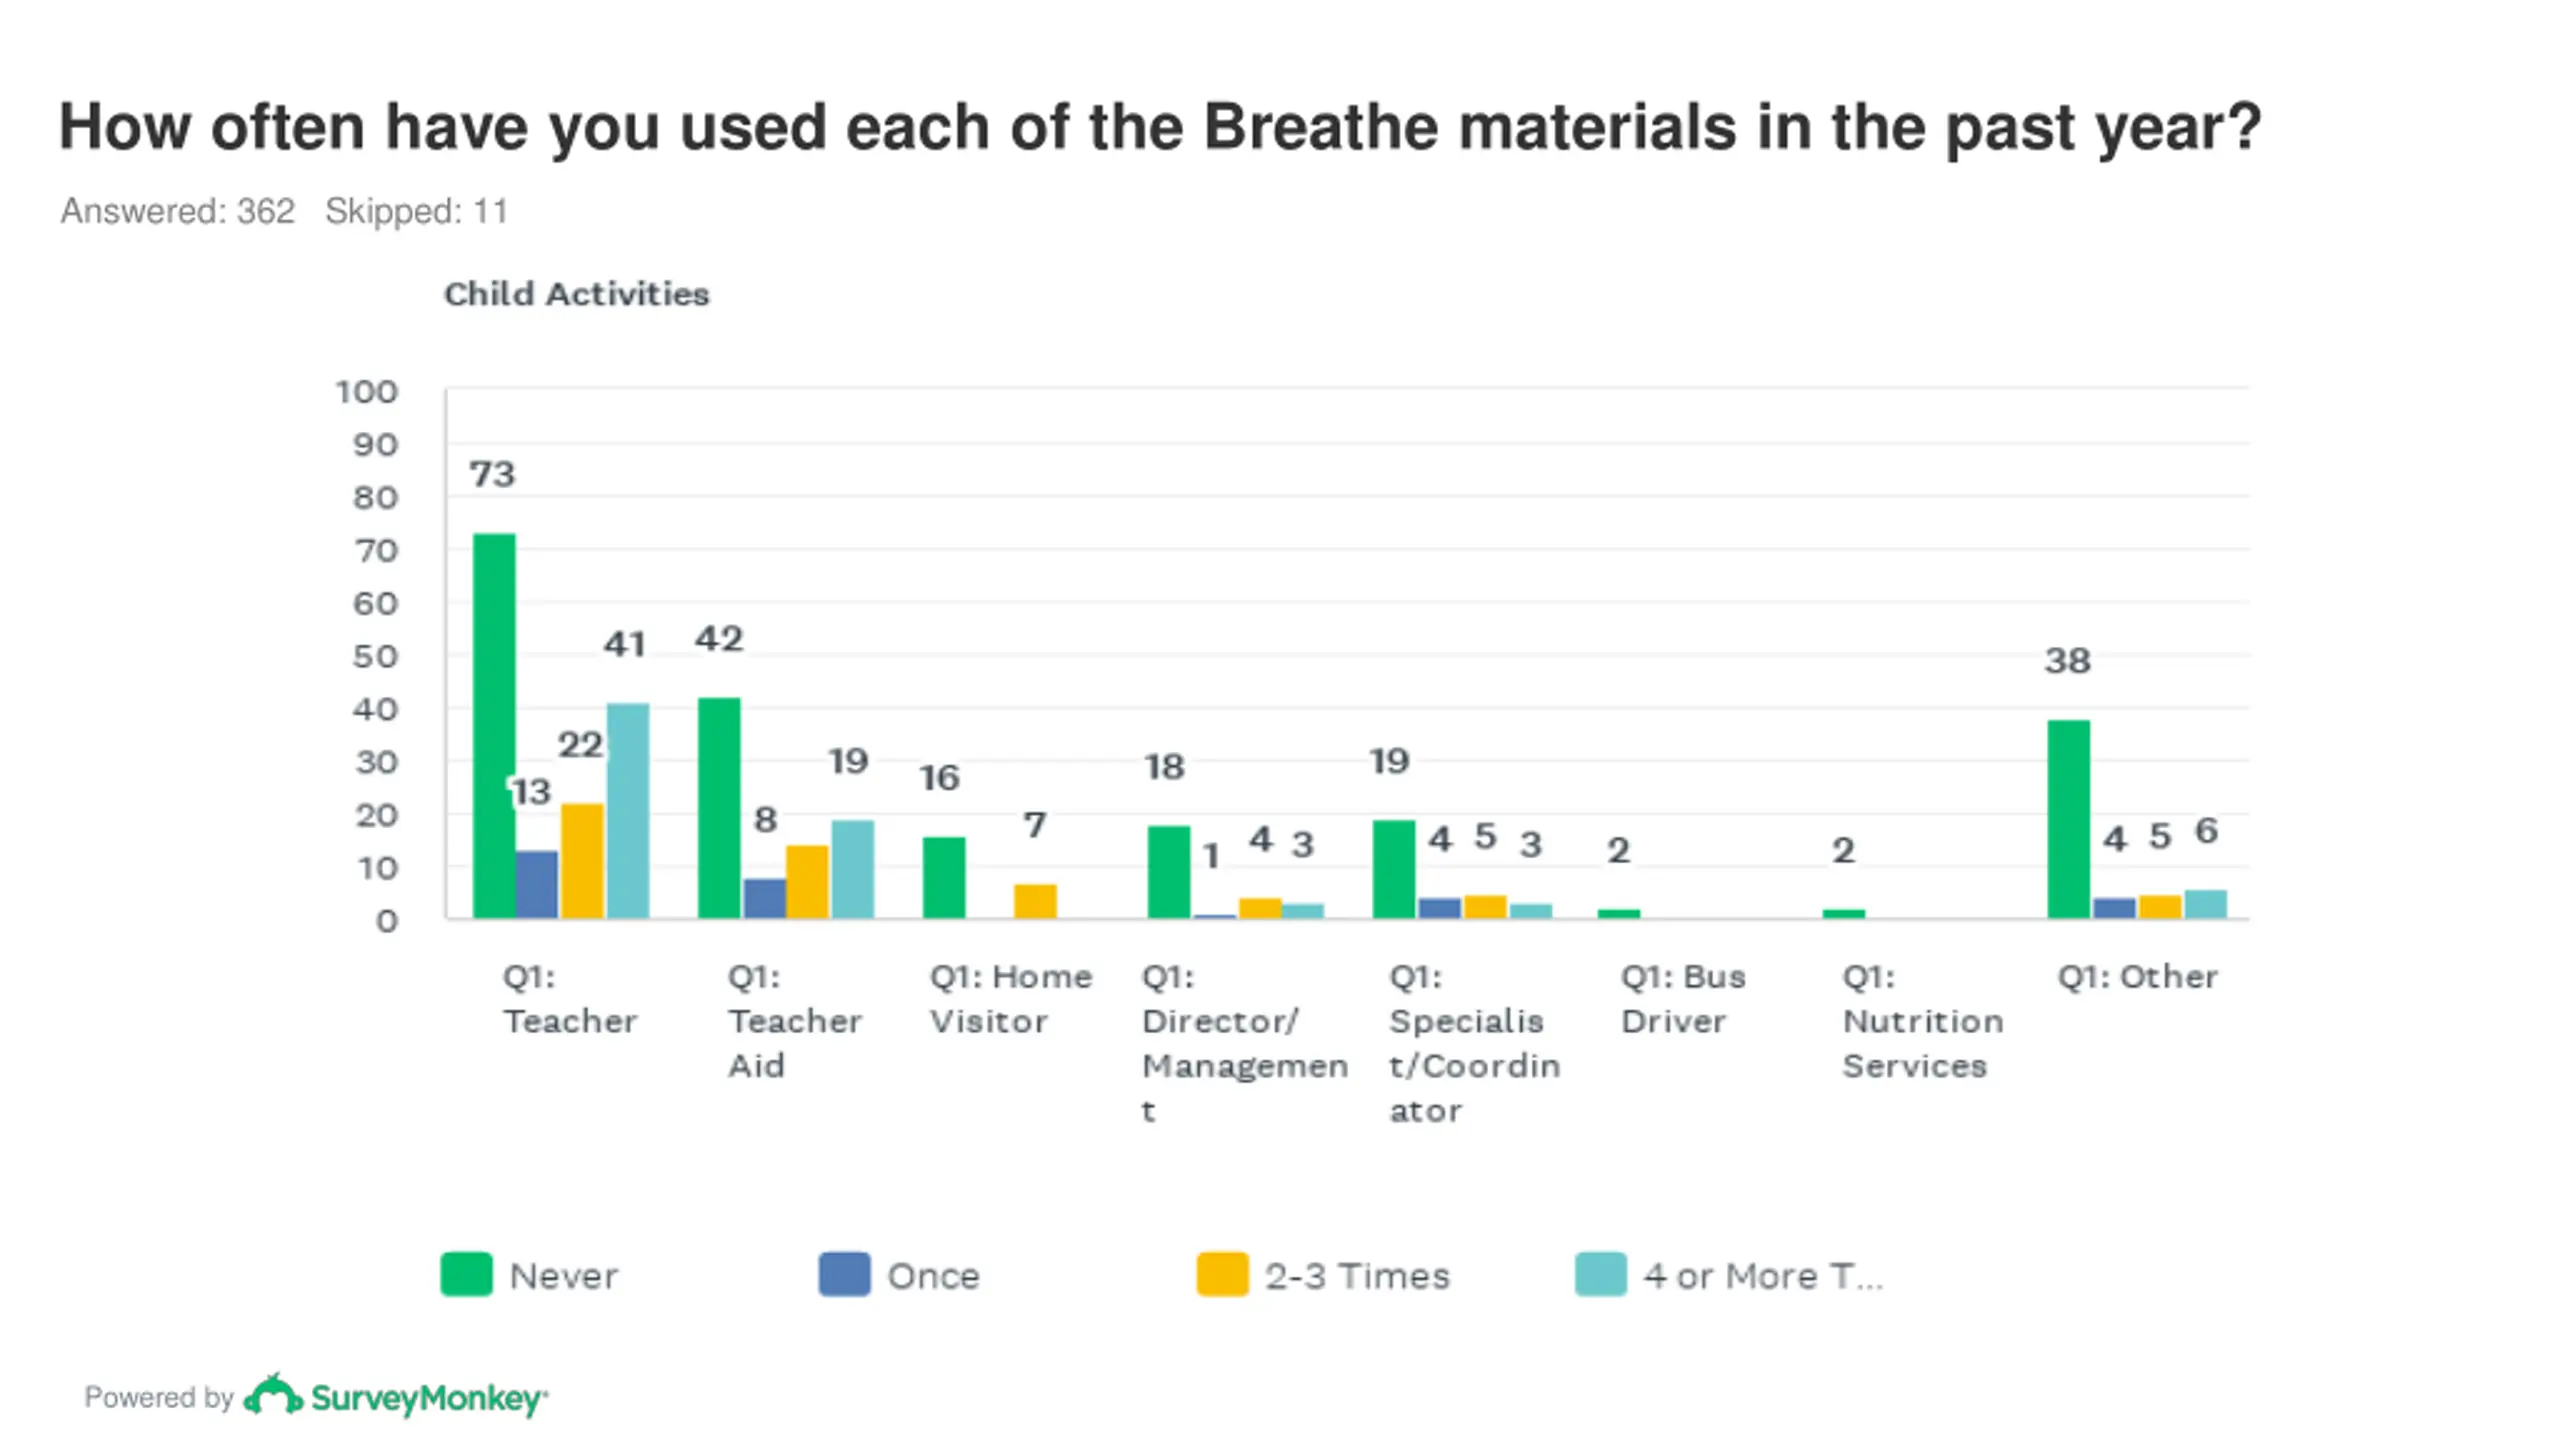Click the Answered: 362 text
Screen dimensions: 2560x1440
pyautogui.click(x=177, y=211)
